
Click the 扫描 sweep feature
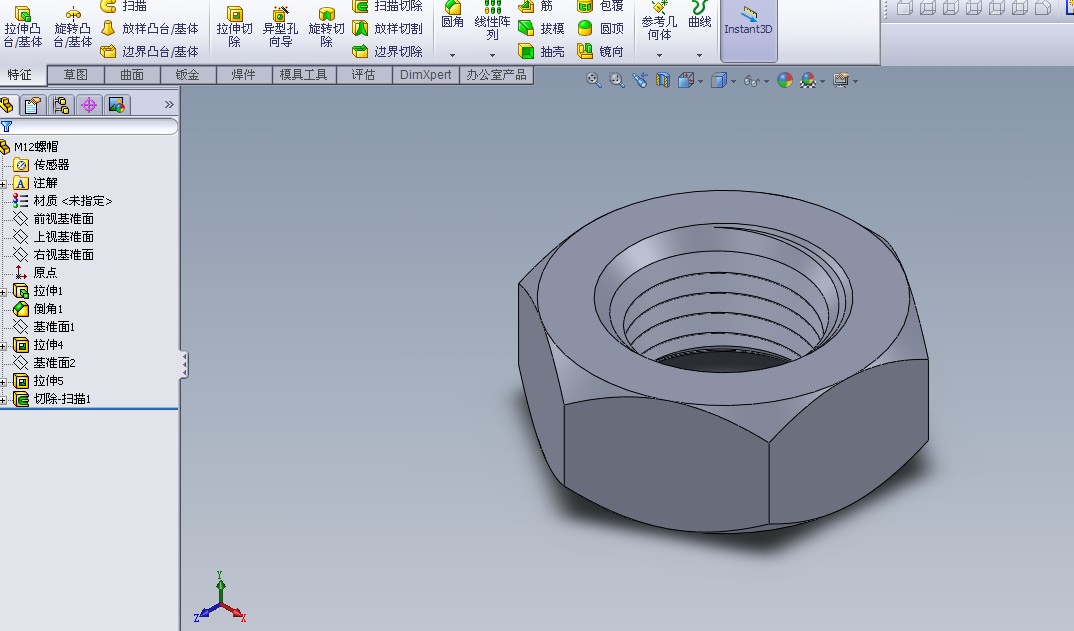123,6
